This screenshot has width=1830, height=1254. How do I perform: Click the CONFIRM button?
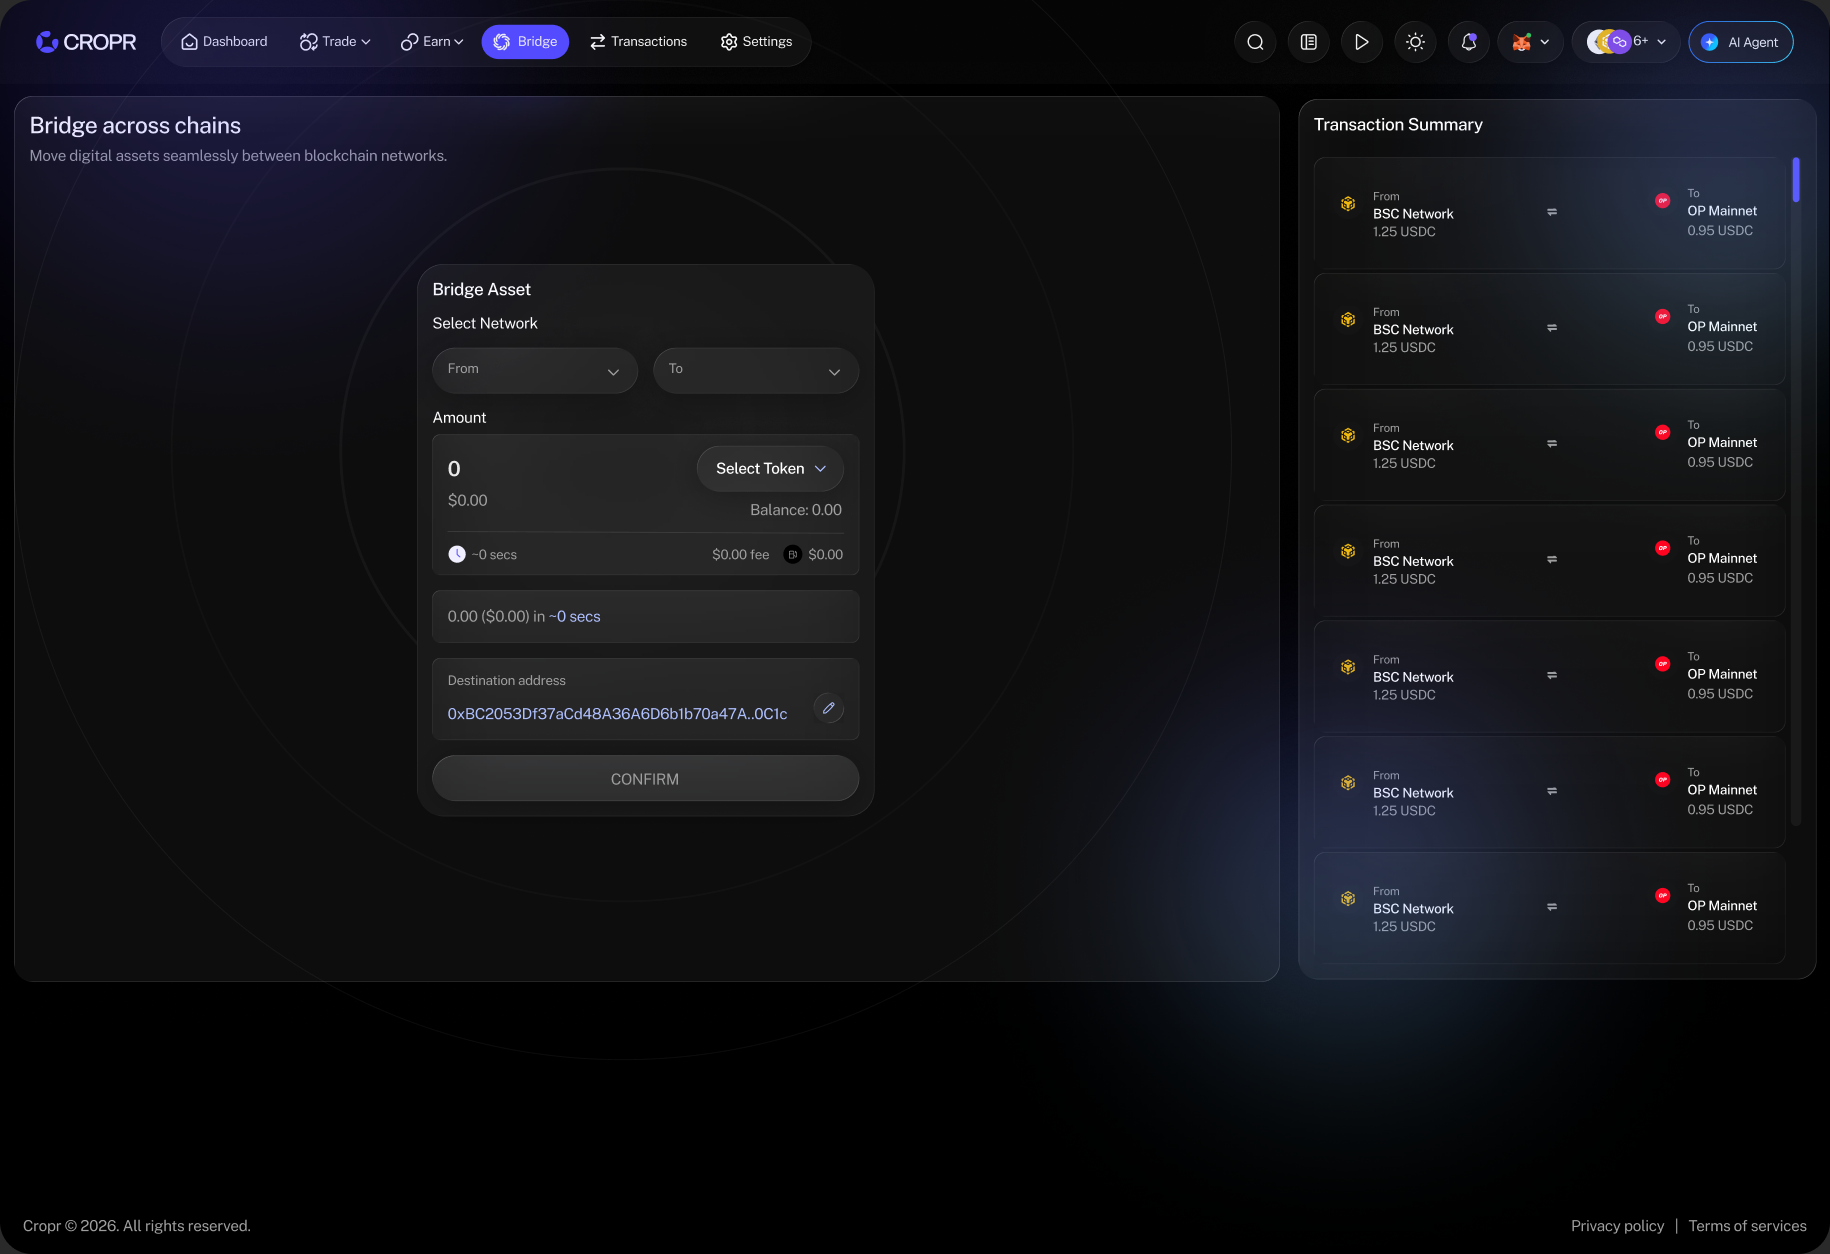pyautogui.click(x=645, y=779)
